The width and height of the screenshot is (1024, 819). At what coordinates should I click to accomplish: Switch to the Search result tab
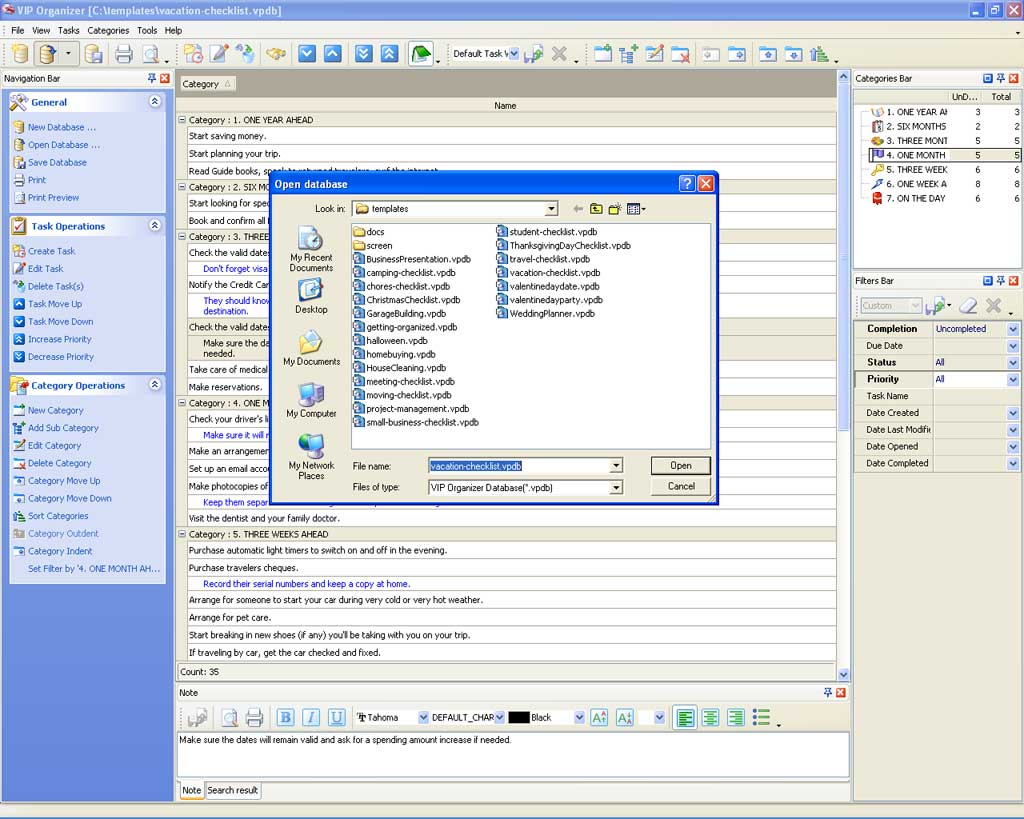233,790
